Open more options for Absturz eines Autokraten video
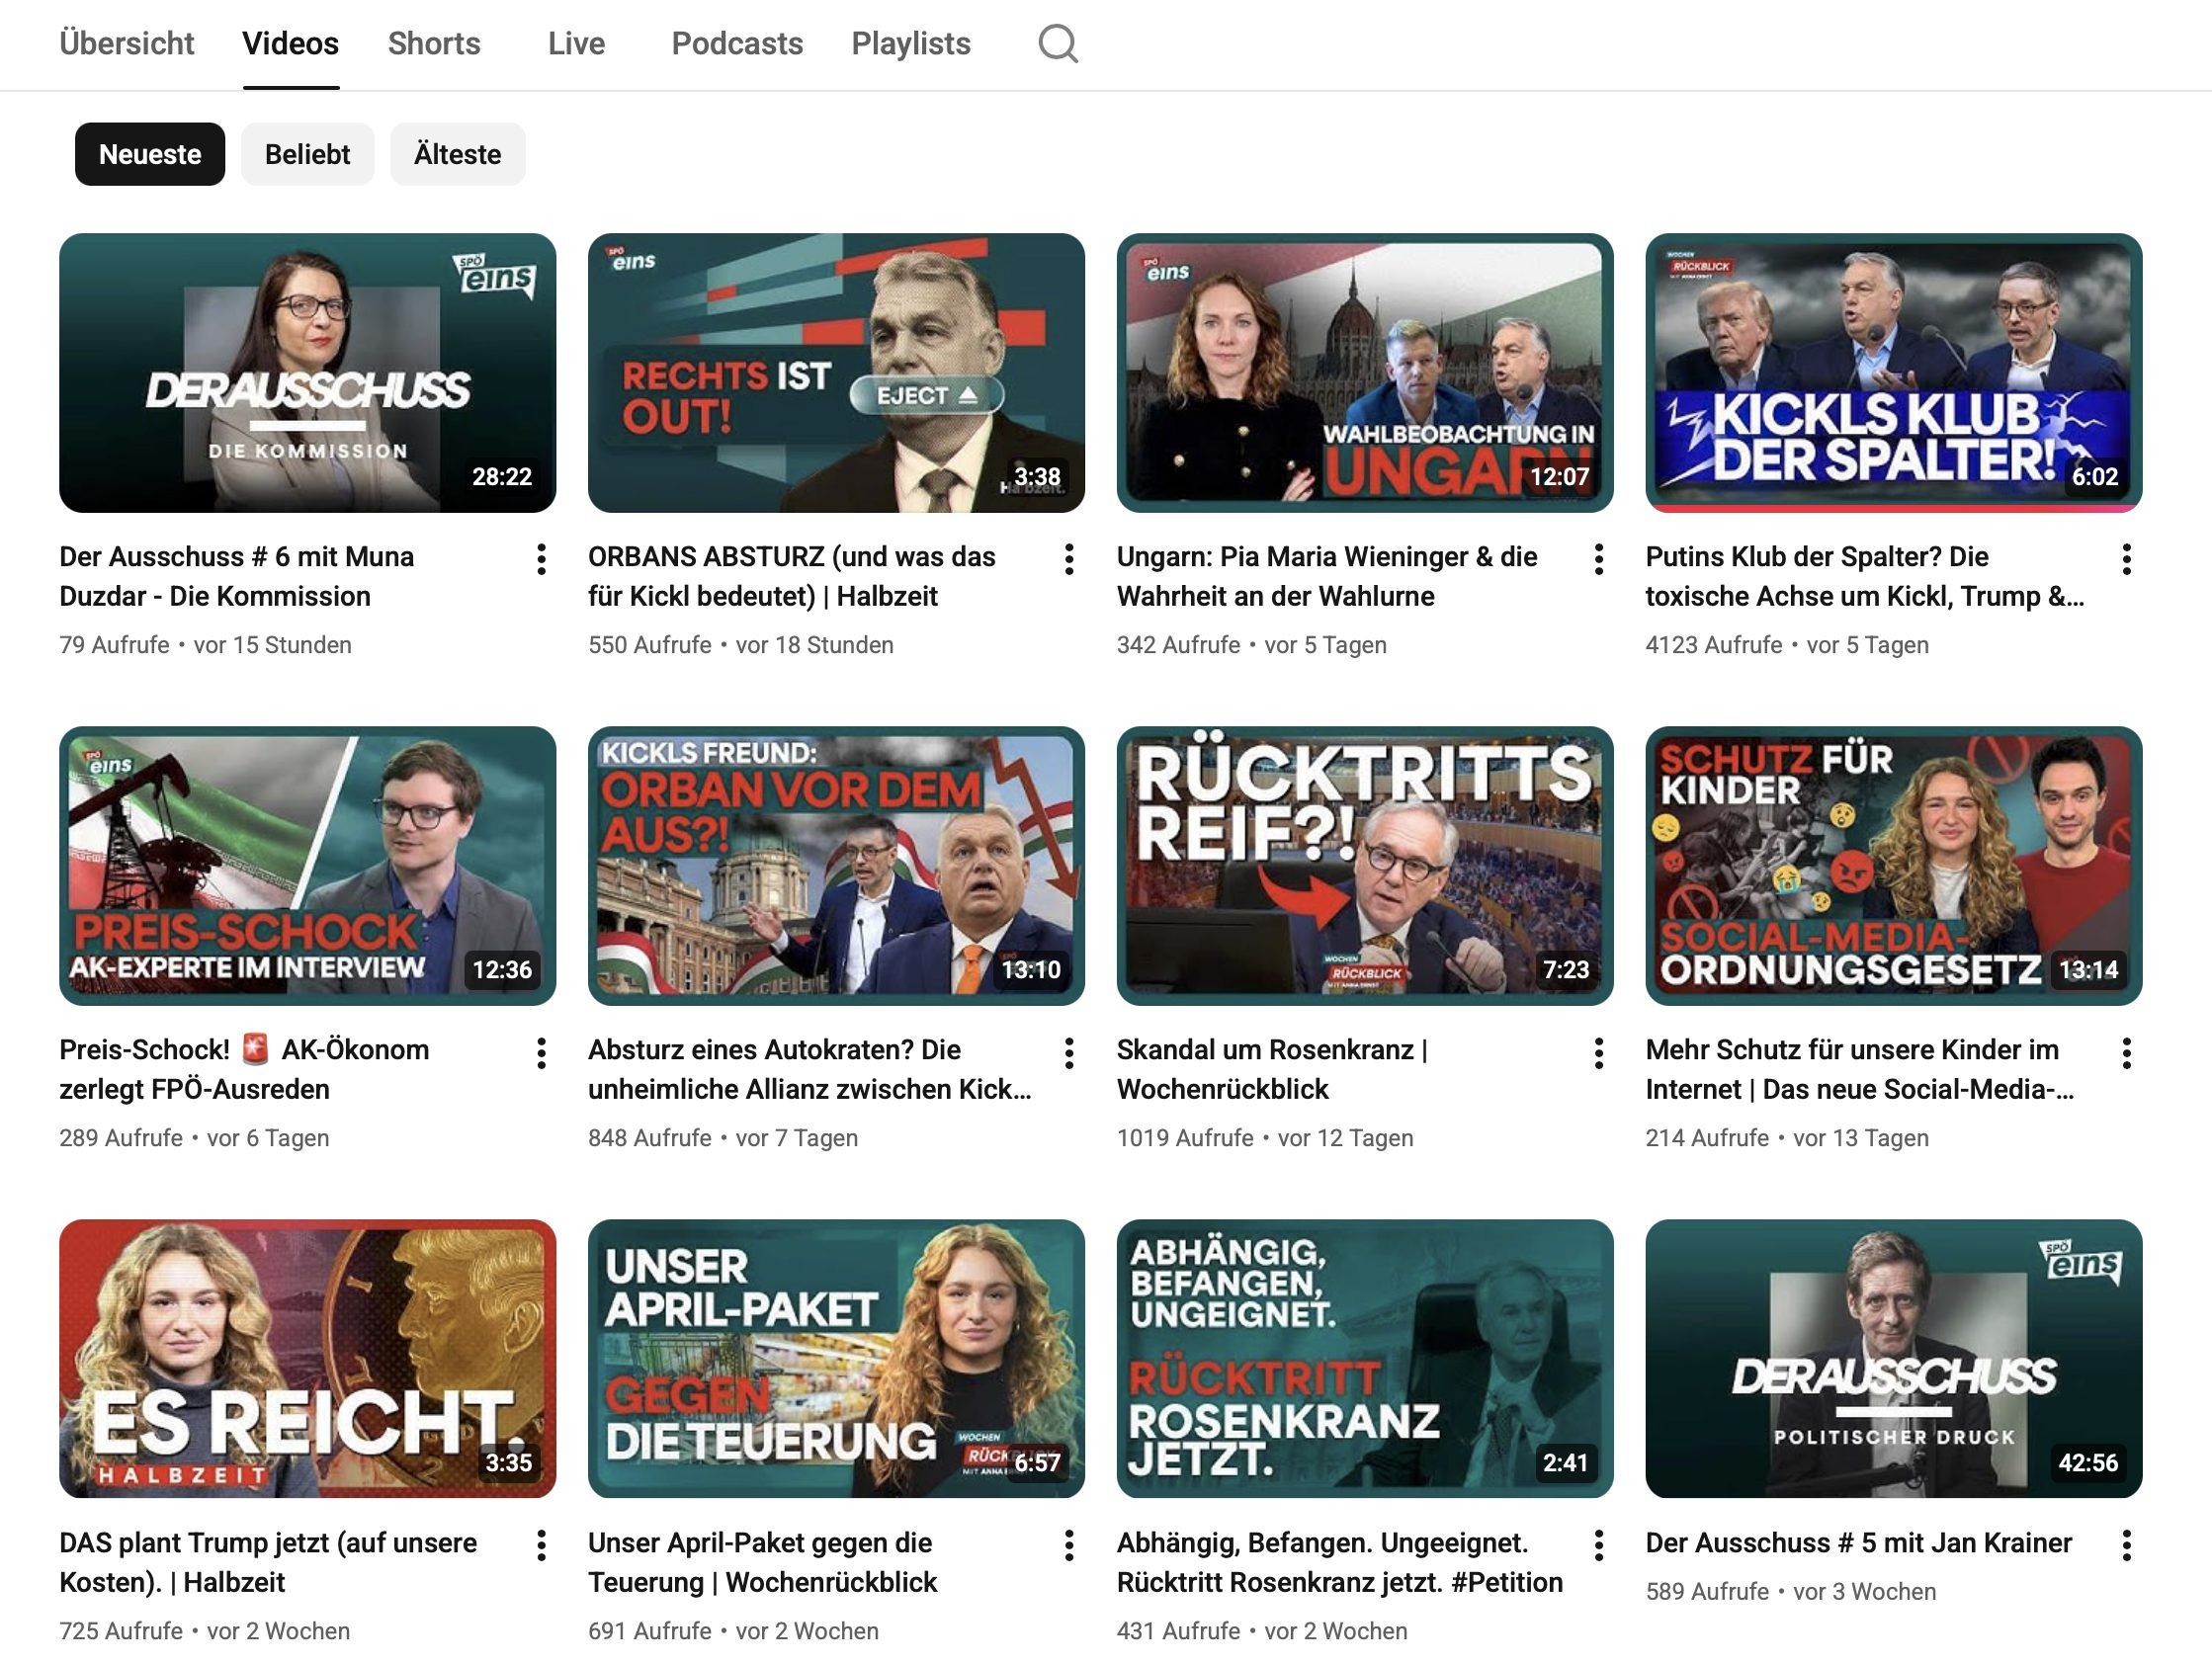This screenshot has height=1664, width=2212. click(x=1069, y=1052)
